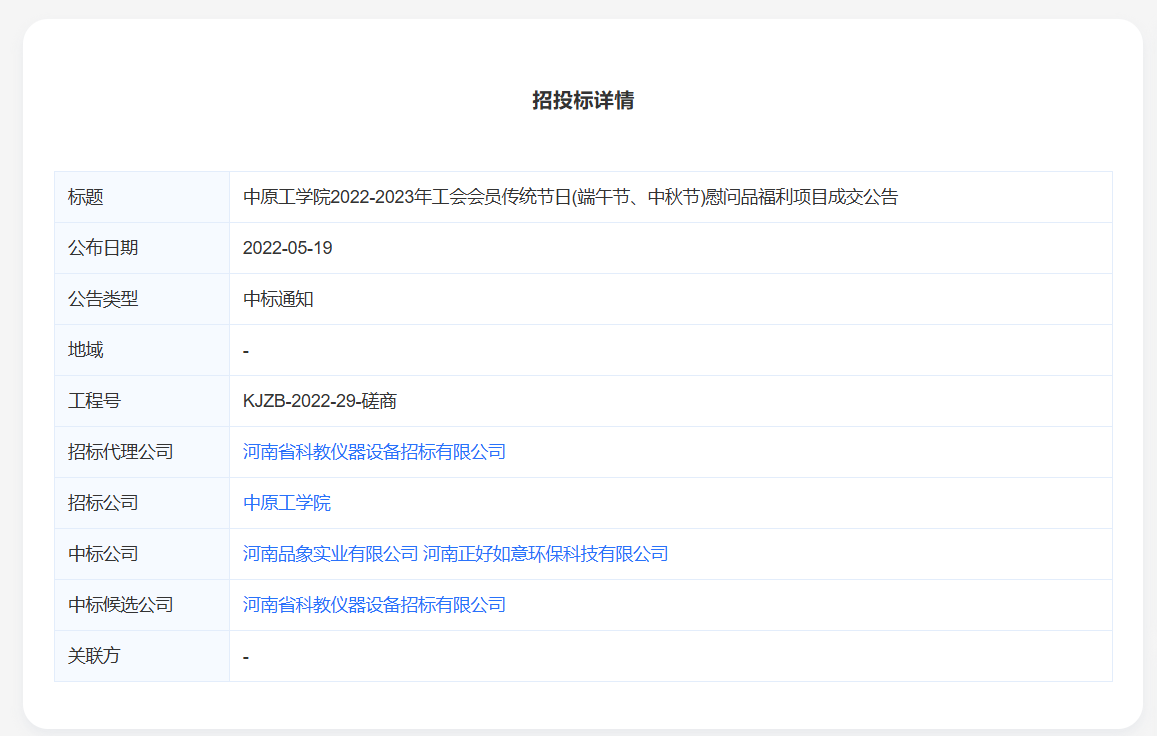Open the 中原工学院 company link
The height and width of the screenshot is (736, 1157).
click(x=287, y=503)
